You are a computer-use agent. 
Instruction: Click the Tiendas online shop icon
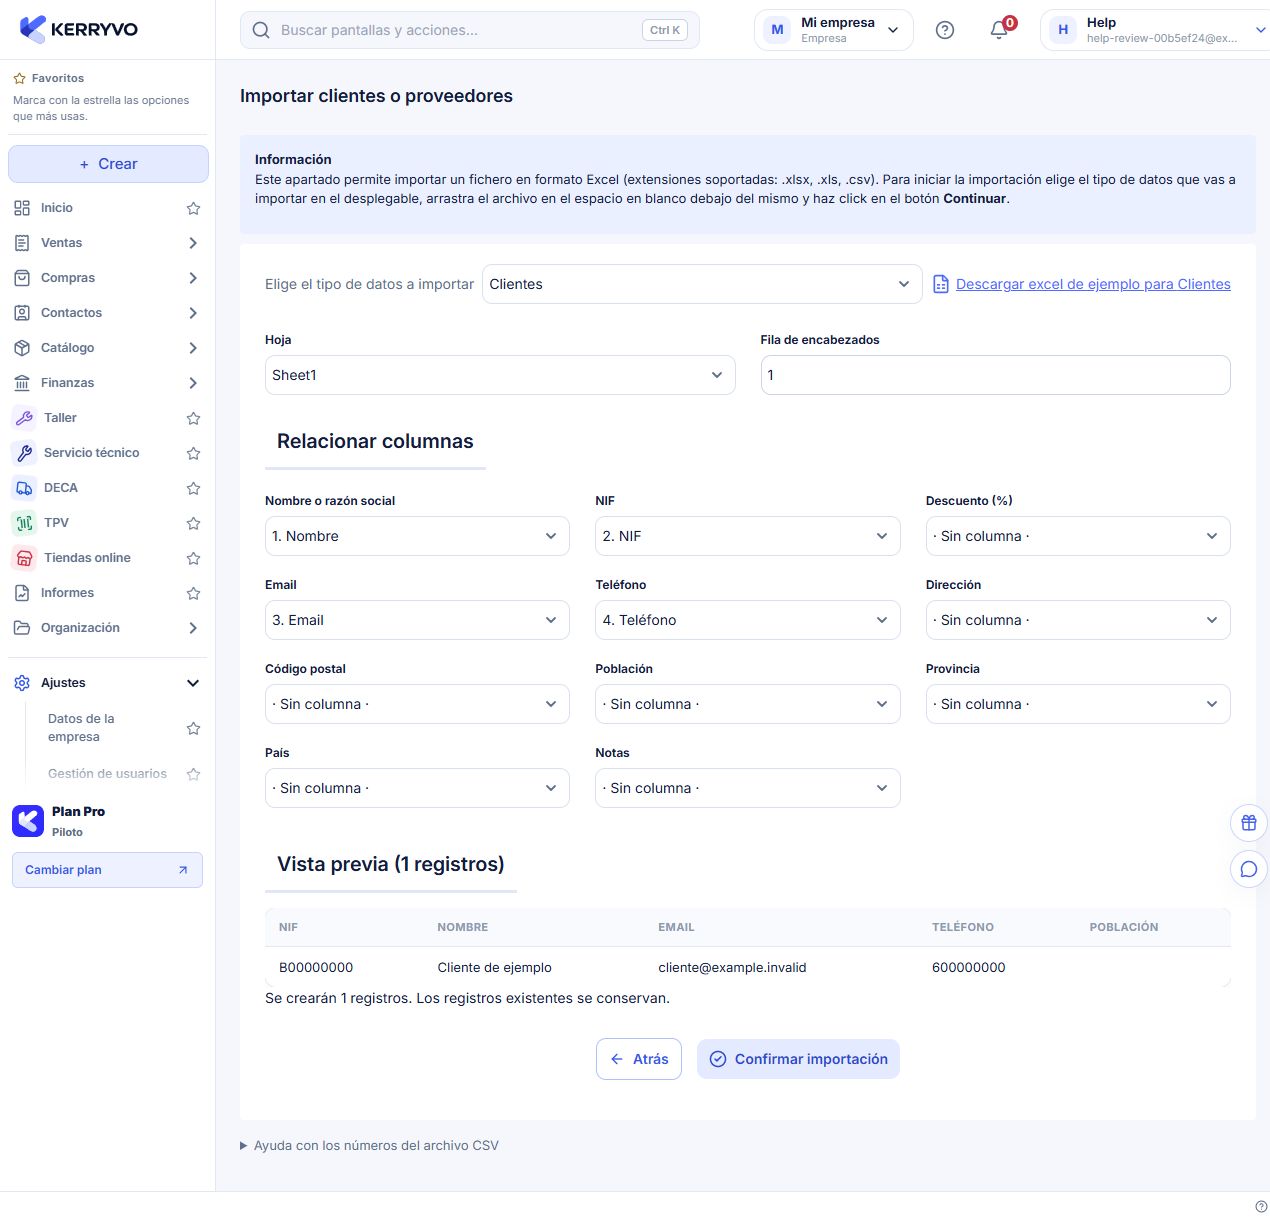coord(24,558)
